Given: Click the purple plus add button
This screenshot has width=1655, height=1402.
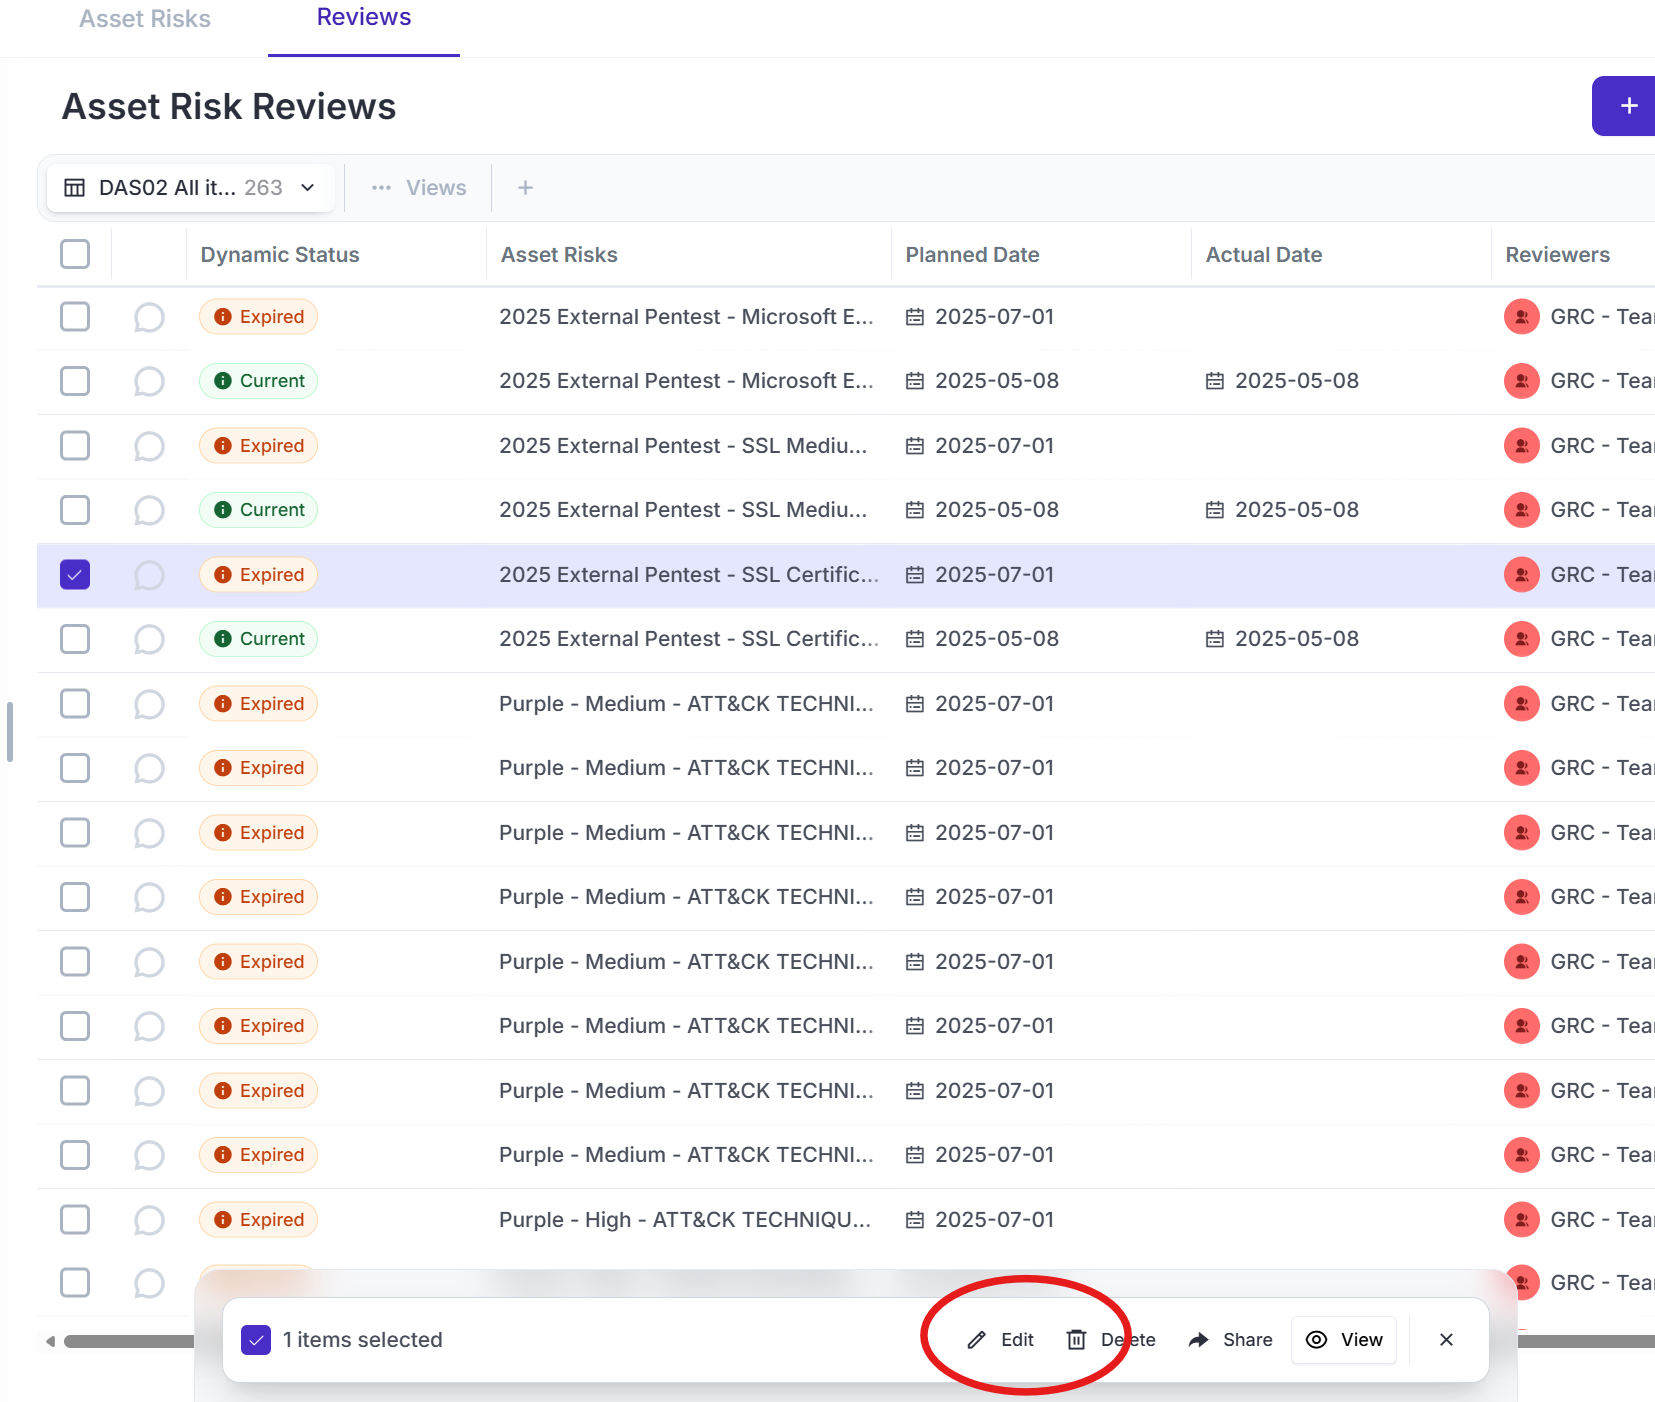Looking at the screenshot, I should tap(1627, 106).
